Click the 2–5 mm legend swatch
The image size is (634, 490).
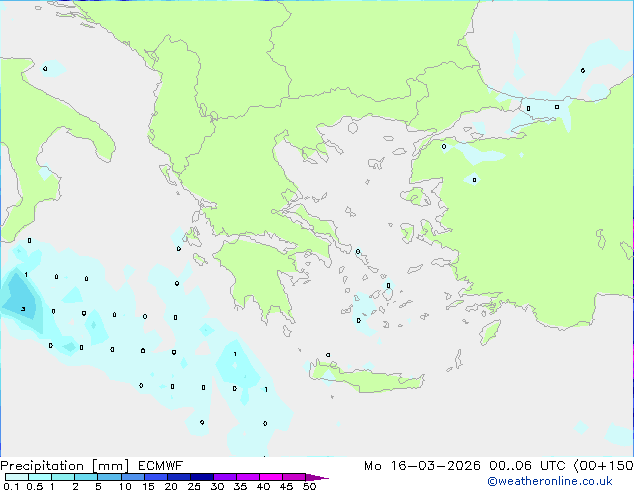click(86, 477)
